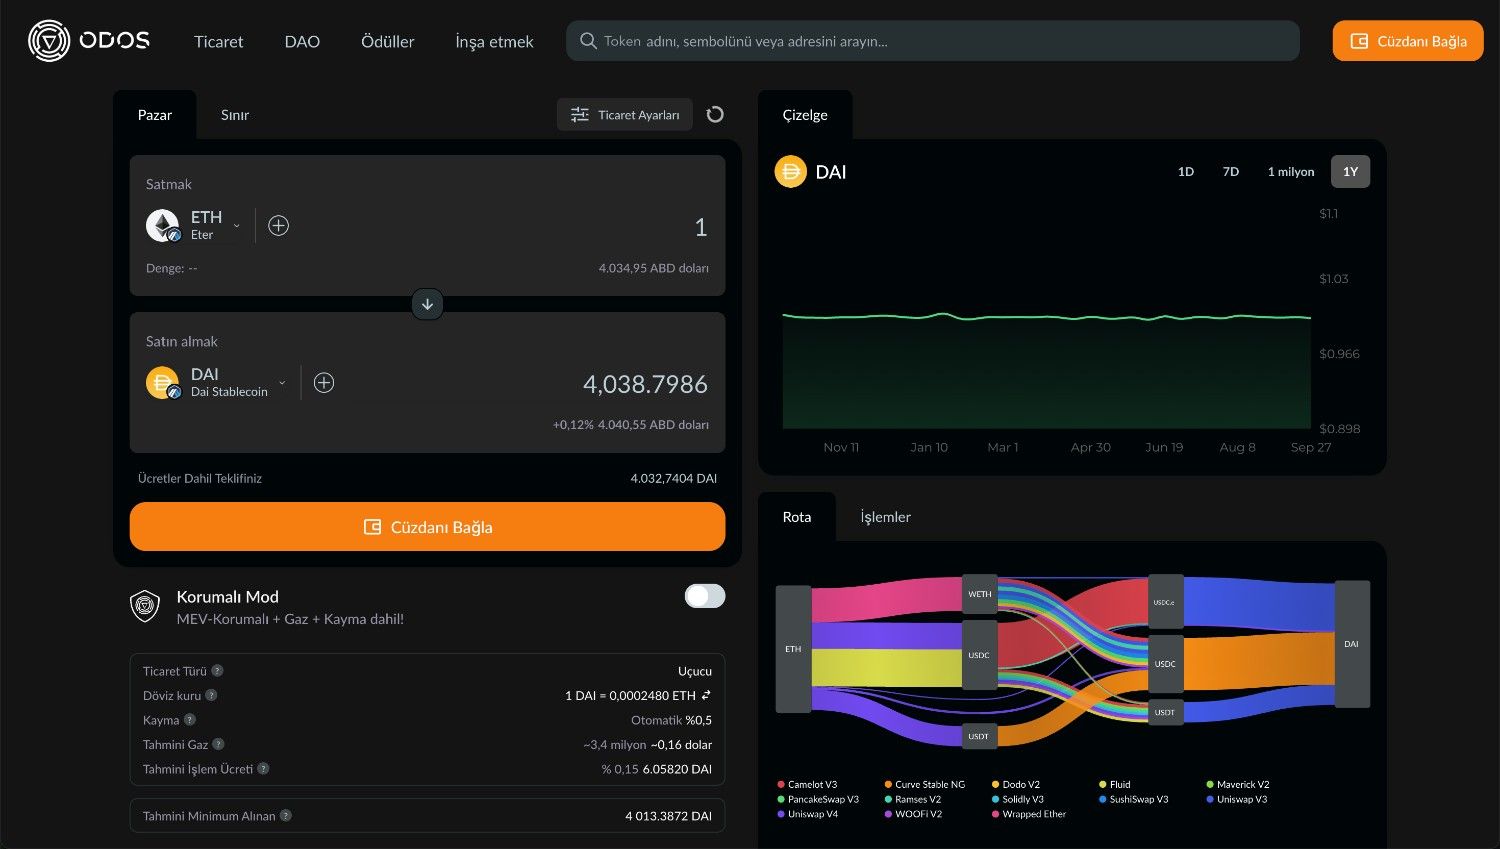The width and height of the screenshot is (1500, 849).
Task: Click the search magnifier icon
Action: tap(588, 41)
